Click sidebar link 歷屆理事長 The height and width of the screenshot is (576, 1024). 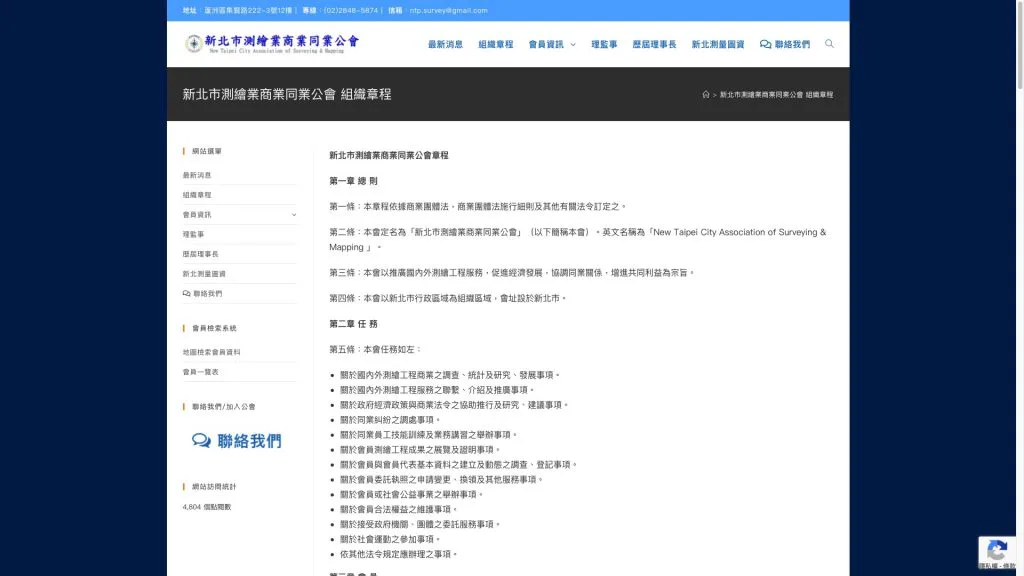[x=203, y=254]
